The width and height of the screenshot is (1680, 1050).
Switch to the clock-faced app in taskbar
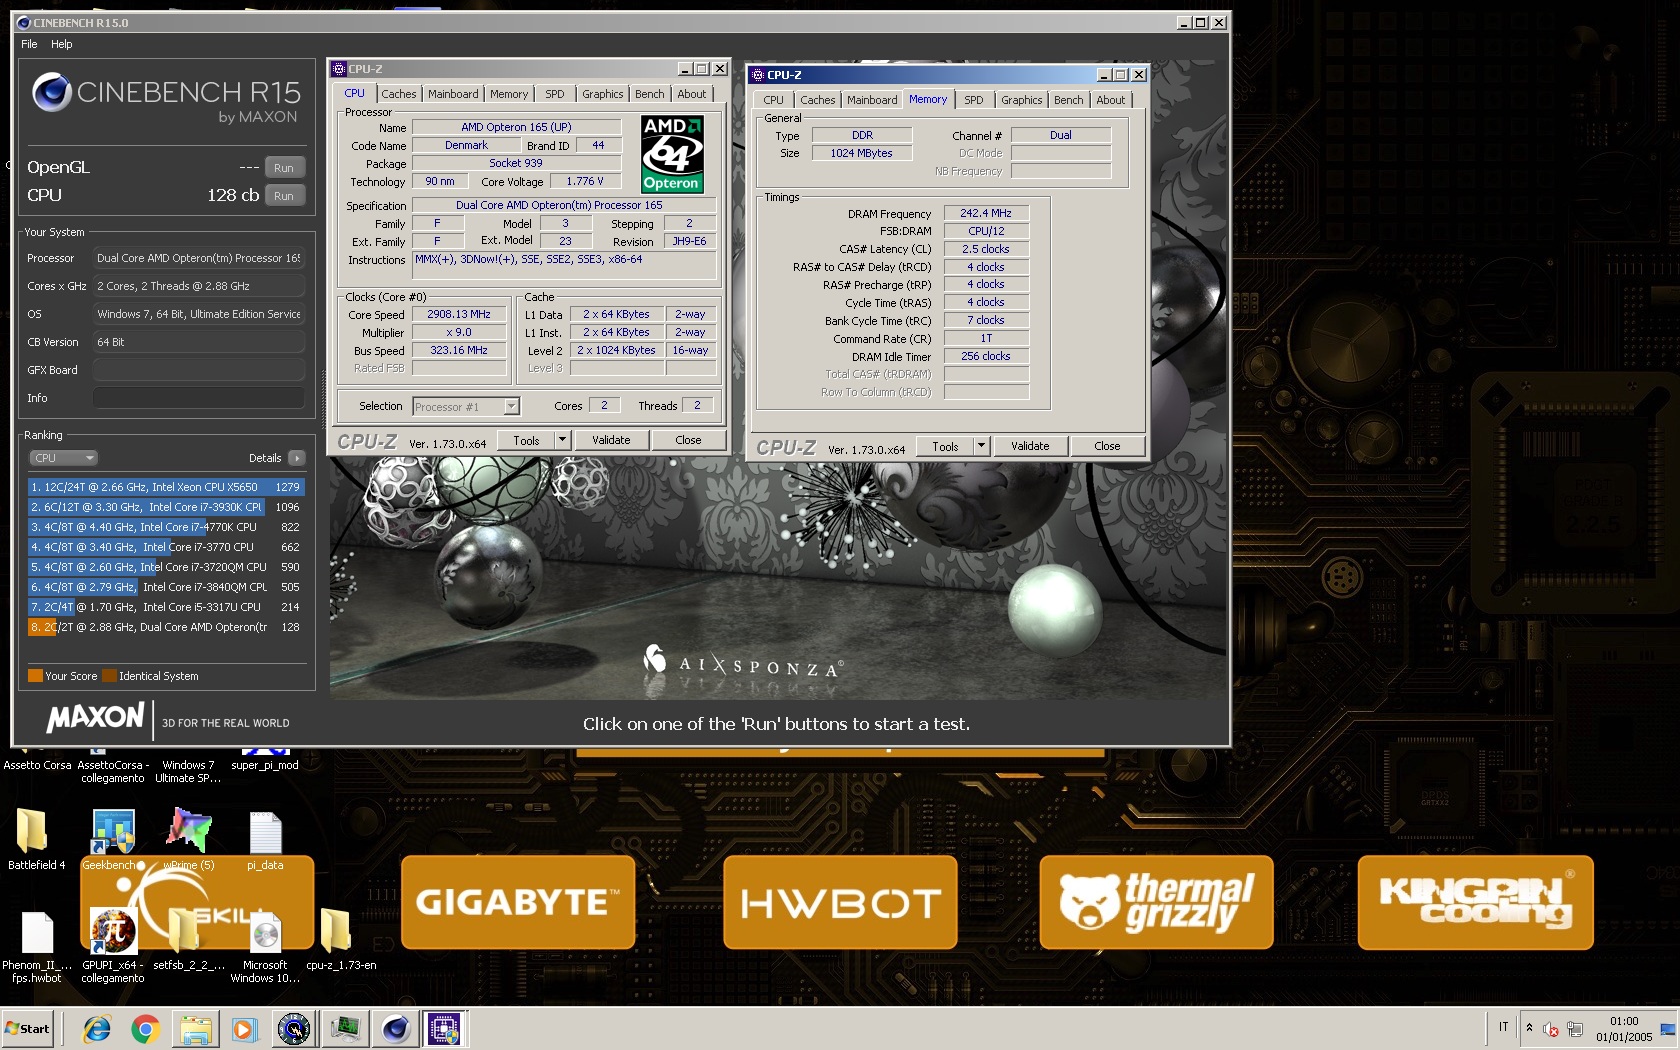tap(294, 1029)
